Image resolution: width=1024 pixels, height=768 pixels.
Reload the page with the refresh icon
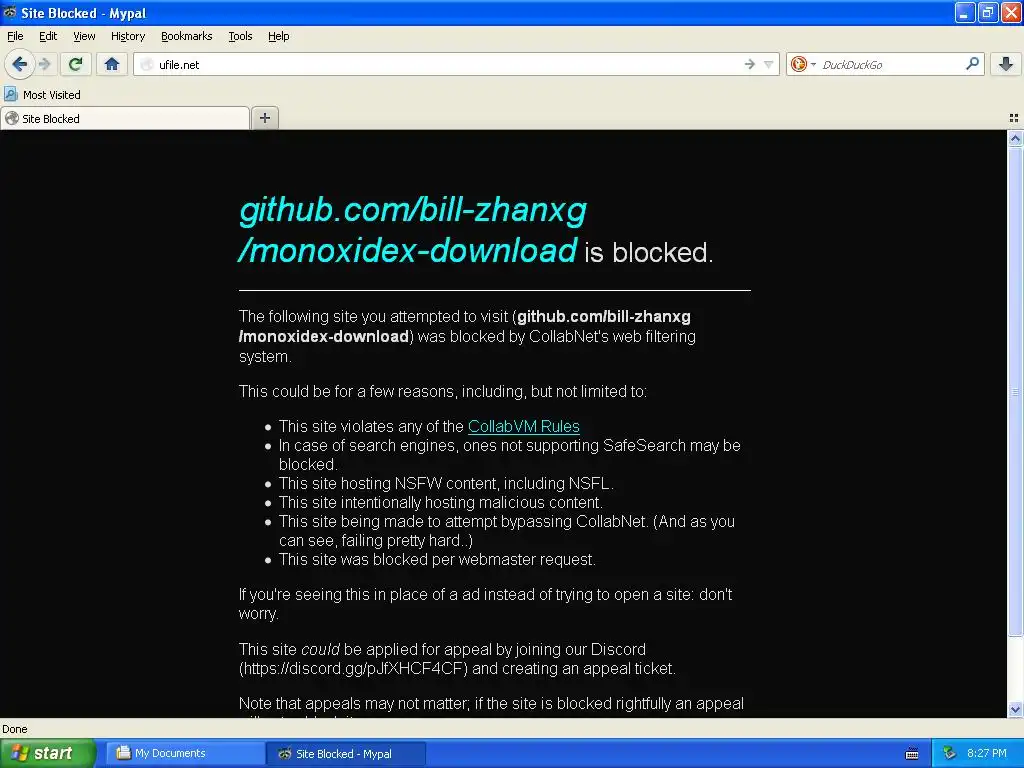(x=76, y=64)
